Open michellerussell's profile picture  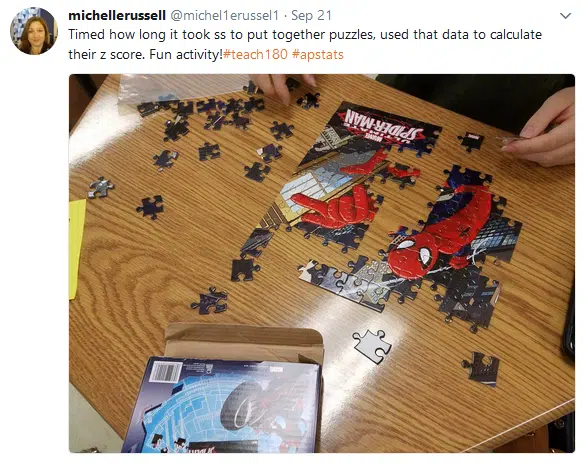[x=34, y=31]
